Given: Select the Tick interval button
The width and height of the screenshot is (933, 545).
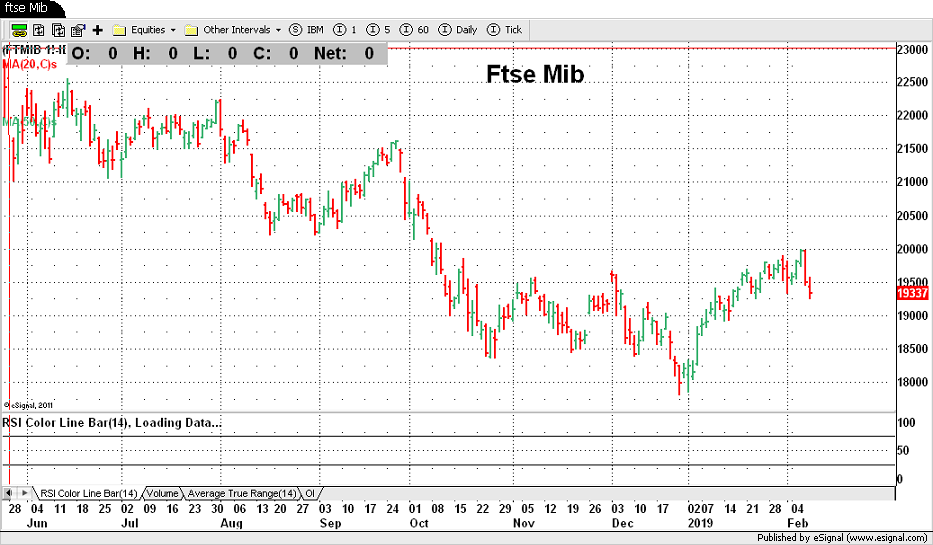Looking at the screenshot, I should click(x=505, y=30).
